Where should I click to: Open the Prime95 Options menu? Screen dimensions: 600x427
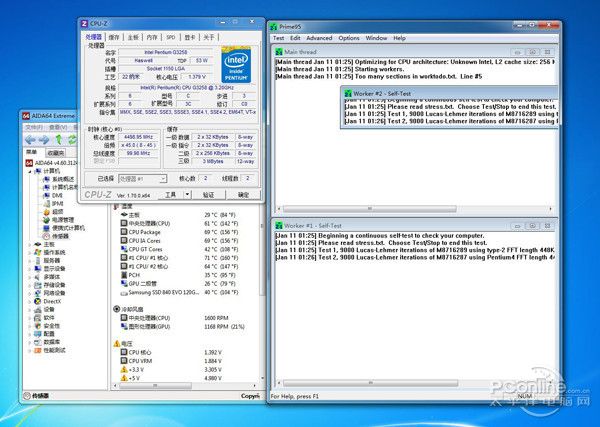[349, 38]
